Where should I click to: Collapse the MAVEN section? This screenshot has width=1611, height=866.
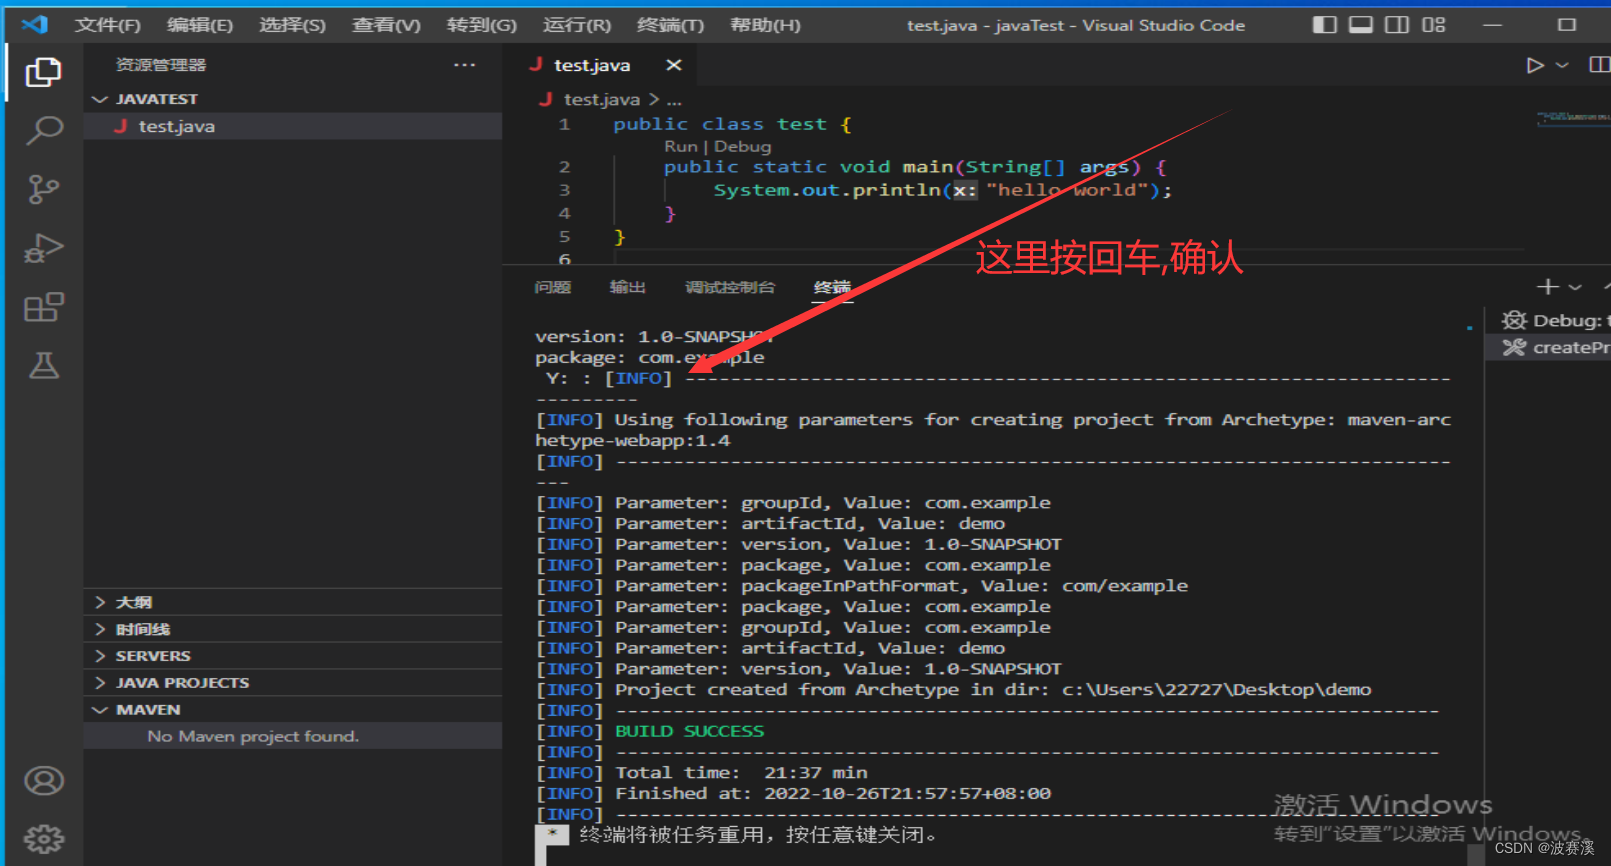point(293,710)
